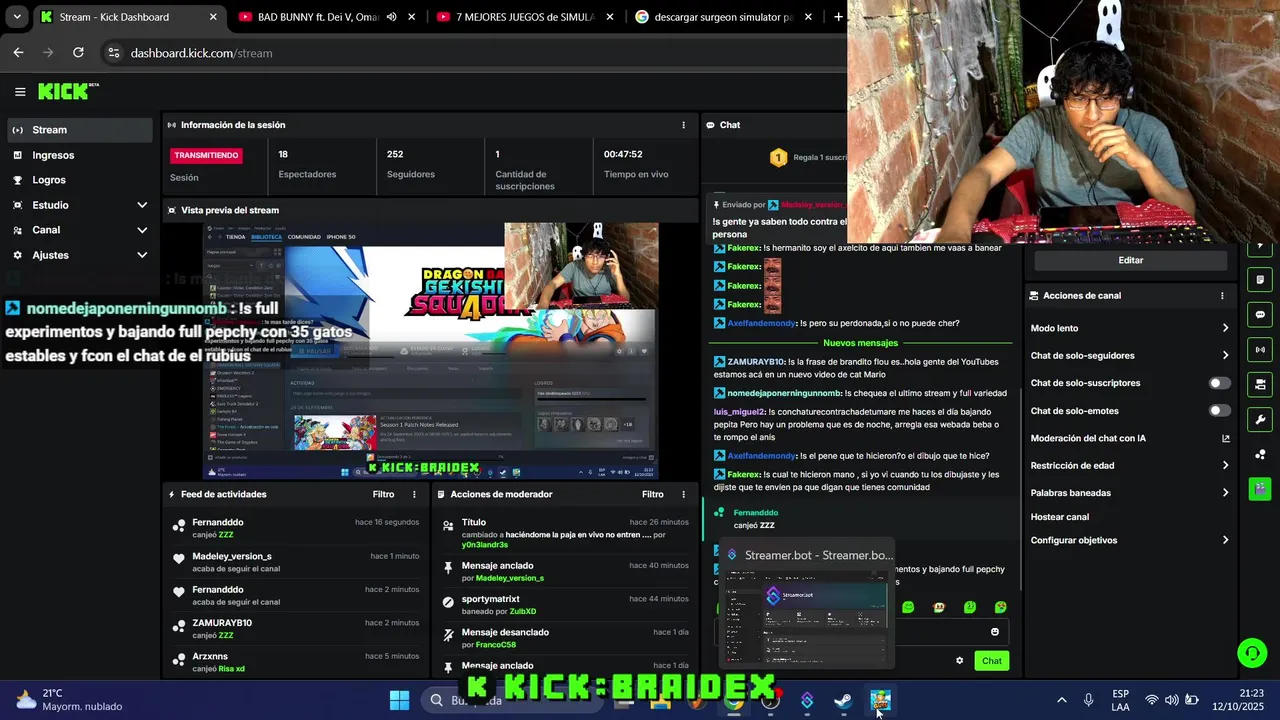Open the ZuibXD moderator link
Screen dimensions: 1280x720
click(x=523, y=611)
